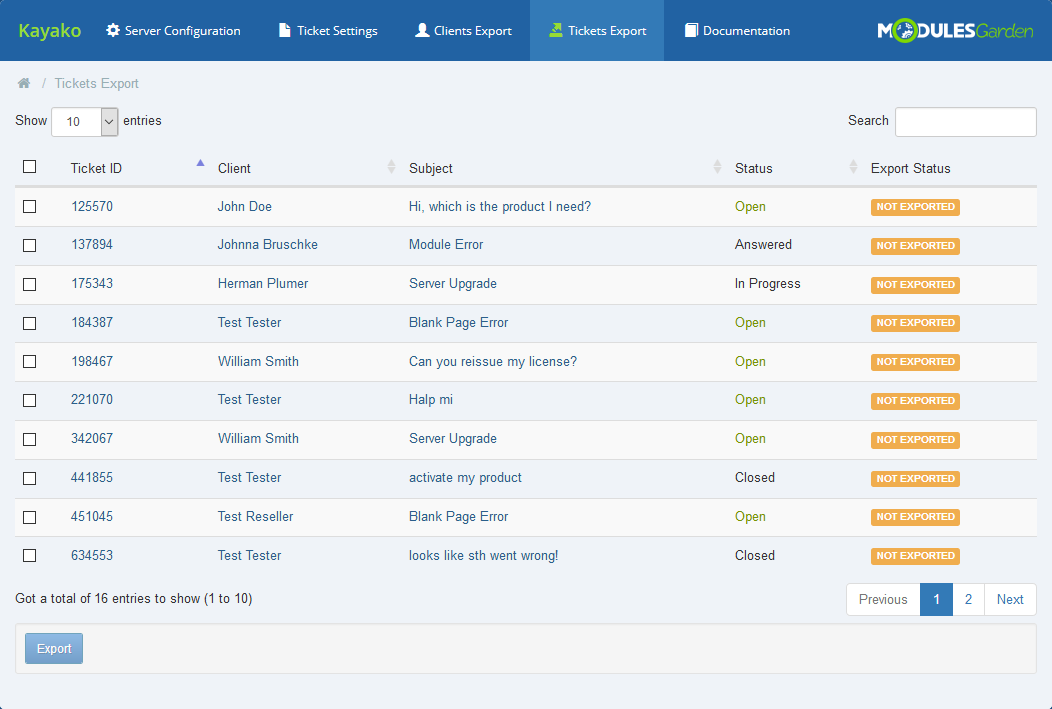
Task: Click the page icon beside Ticket Settings
Action: click(x=284, y=30)
